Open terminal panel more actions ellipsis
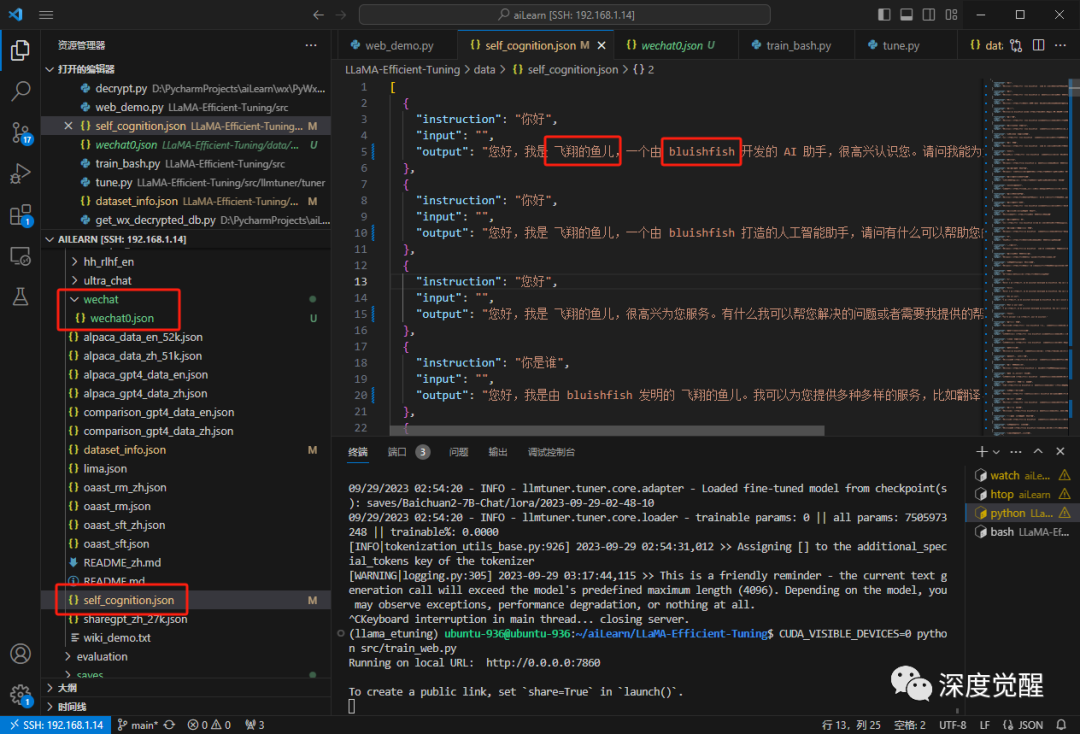This screenshot has width=1080, height=734. coord(1016,452)
